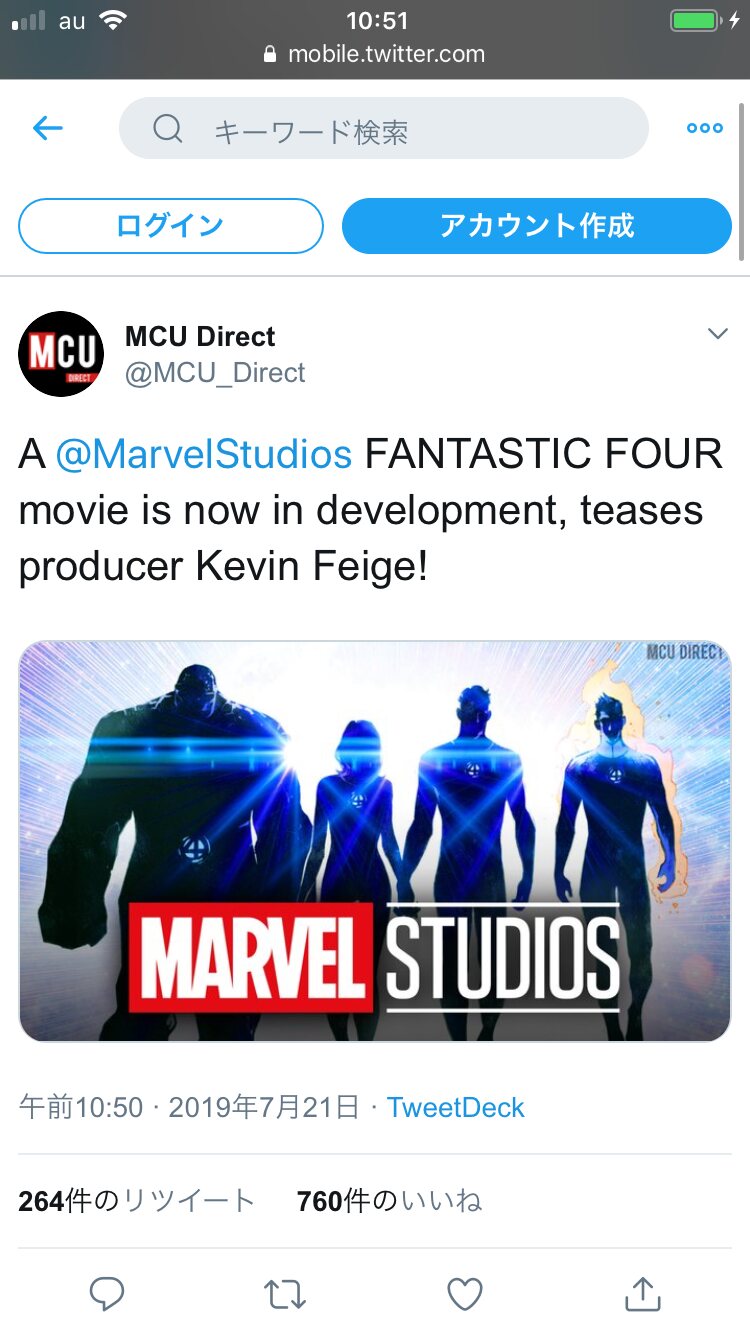Focus the キーワード検索 search field
750x1334 pixels.
point(384,128)
